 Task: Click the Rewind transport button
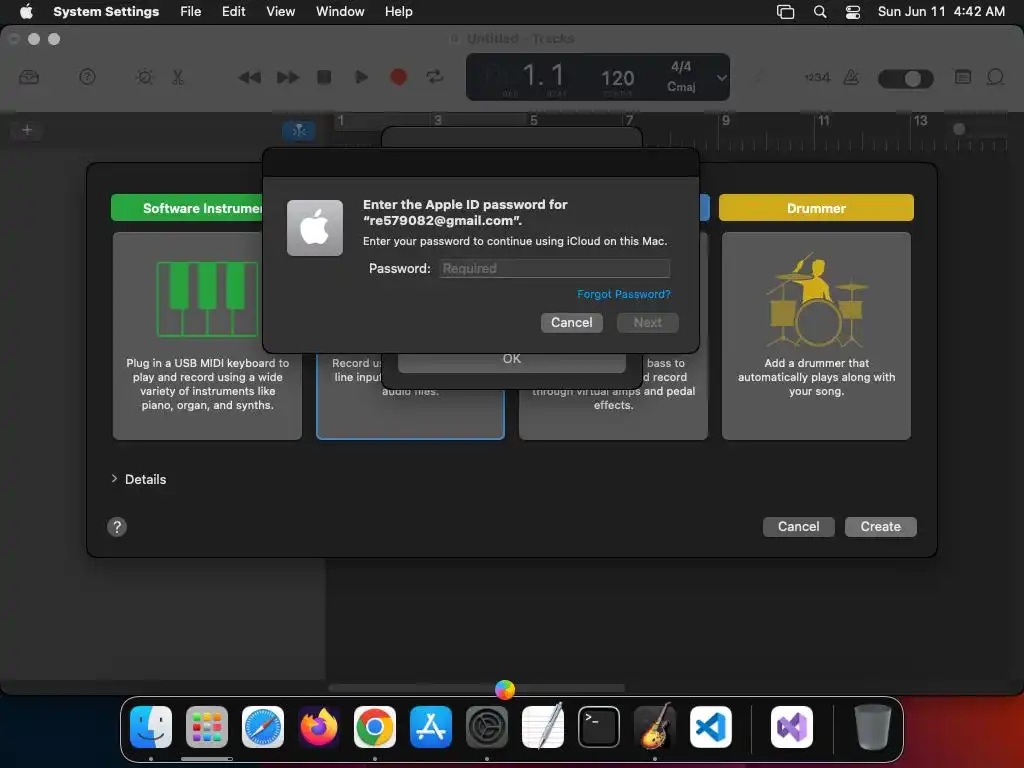249,77
